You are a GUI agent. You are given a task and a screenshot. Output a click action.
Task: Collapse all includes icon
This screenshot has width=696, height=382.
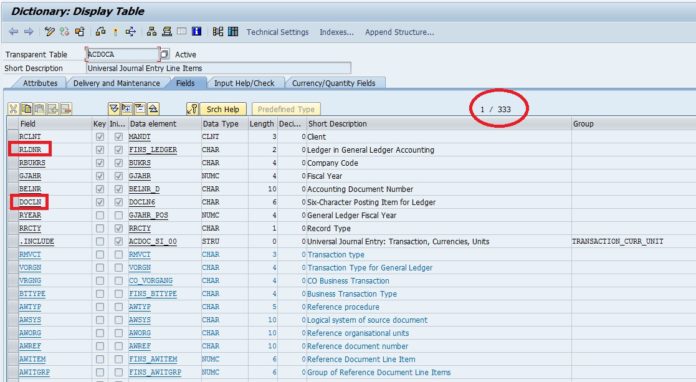point(153,109)
